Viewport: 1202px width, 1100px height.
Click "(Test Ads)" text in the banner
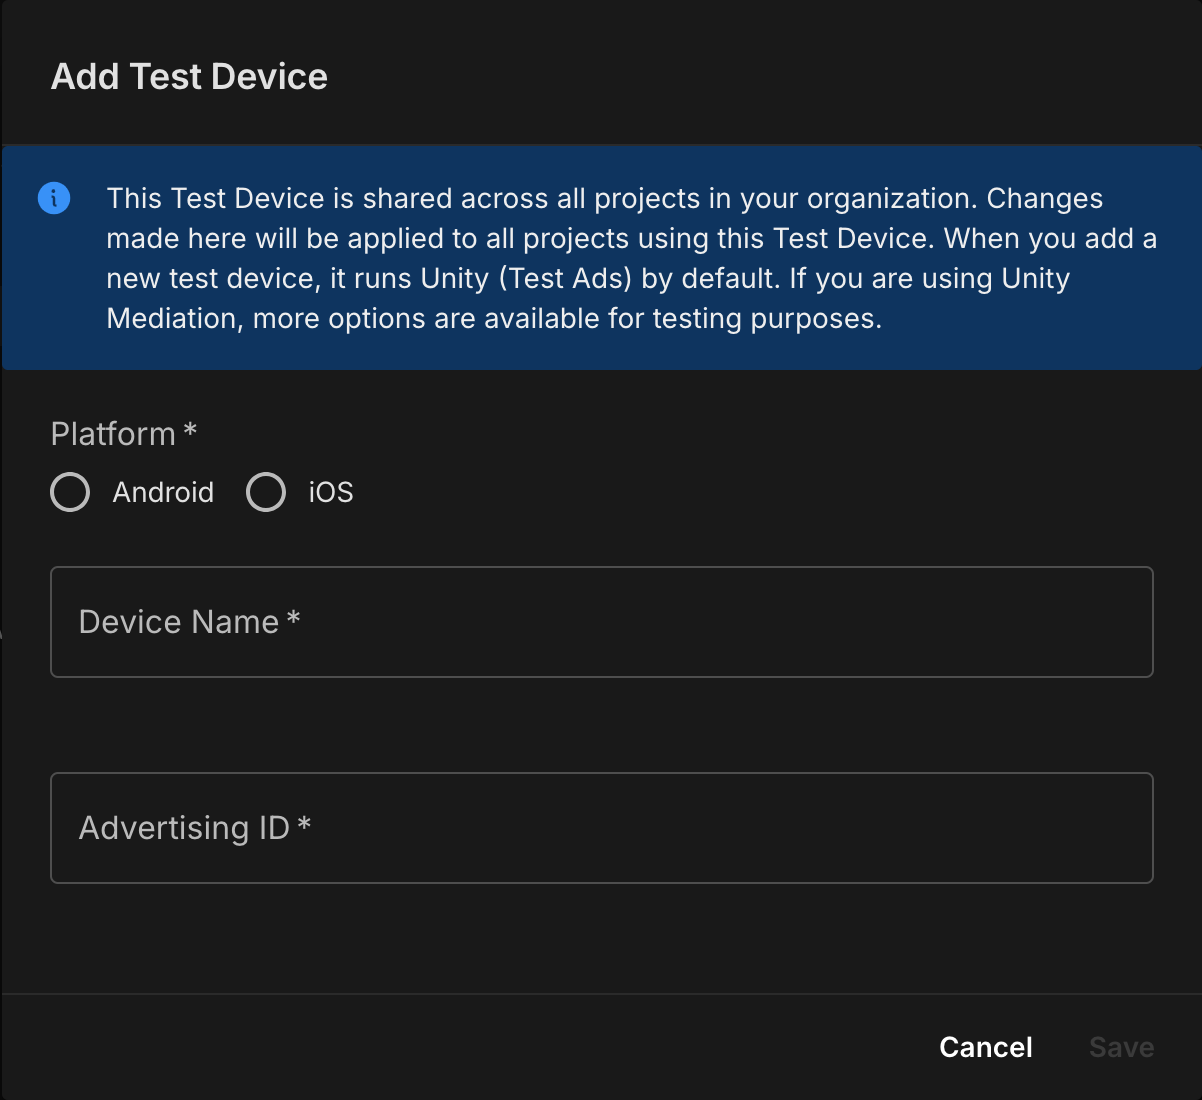pos(565,278)
